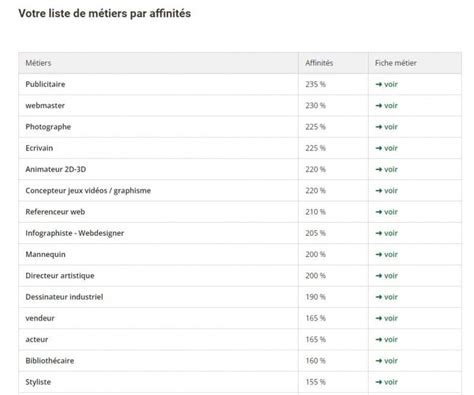Select the acteur job name
This screenshot has width=474, height=395.
(37, 340)
